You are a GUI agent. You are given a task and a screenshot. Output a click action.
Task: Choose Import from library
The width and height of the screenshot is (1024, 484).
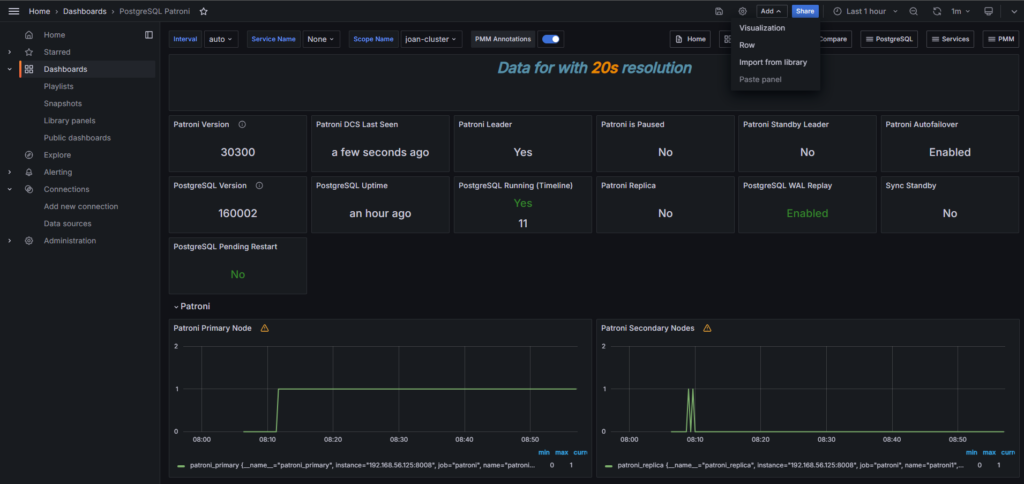775,62
